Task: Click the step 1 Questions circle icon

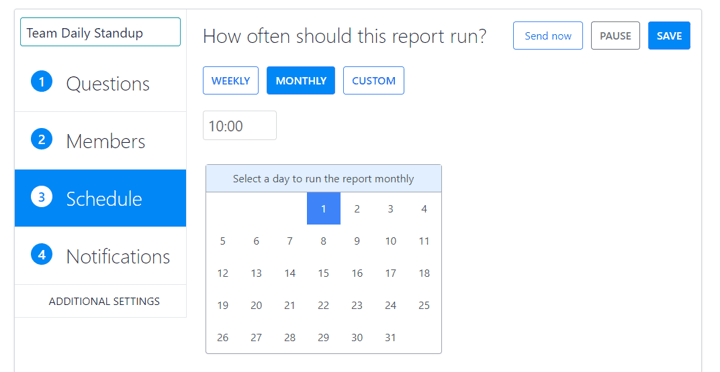Action: (x=42, y=82)
